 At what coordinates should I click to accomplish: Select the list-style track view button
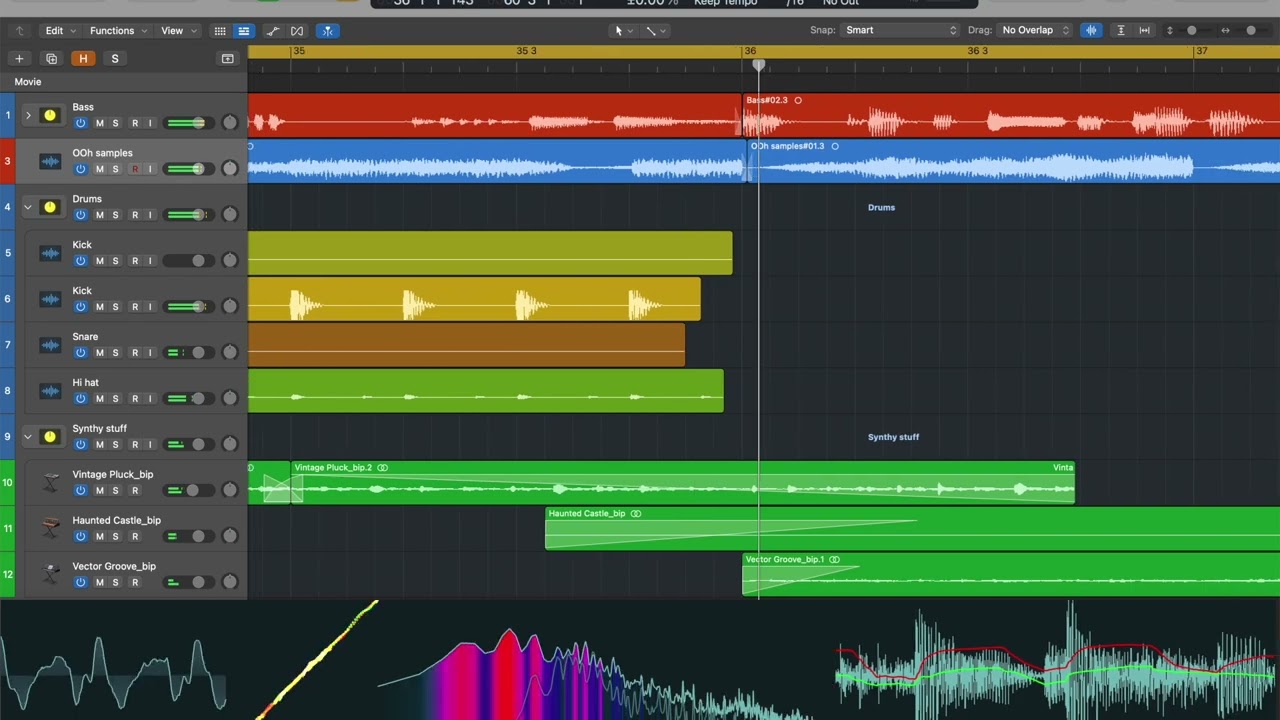pos(243,31)
